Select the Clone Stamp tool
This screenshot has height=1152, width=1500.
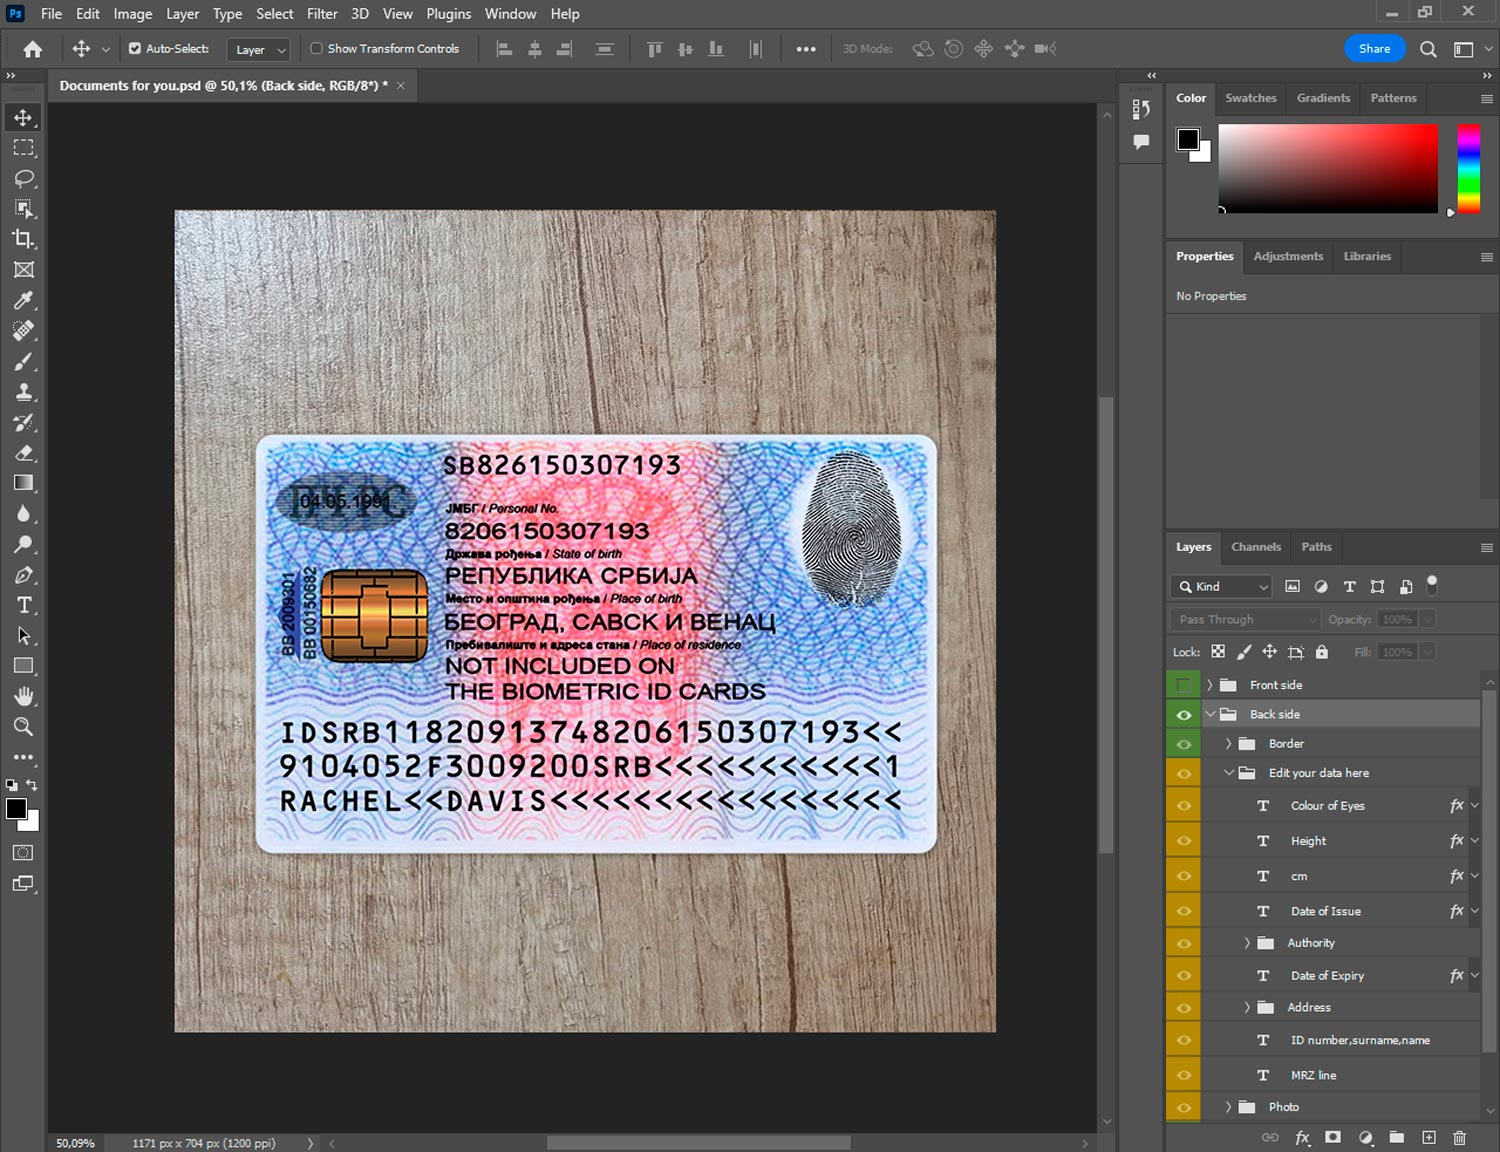pos(24,392)
